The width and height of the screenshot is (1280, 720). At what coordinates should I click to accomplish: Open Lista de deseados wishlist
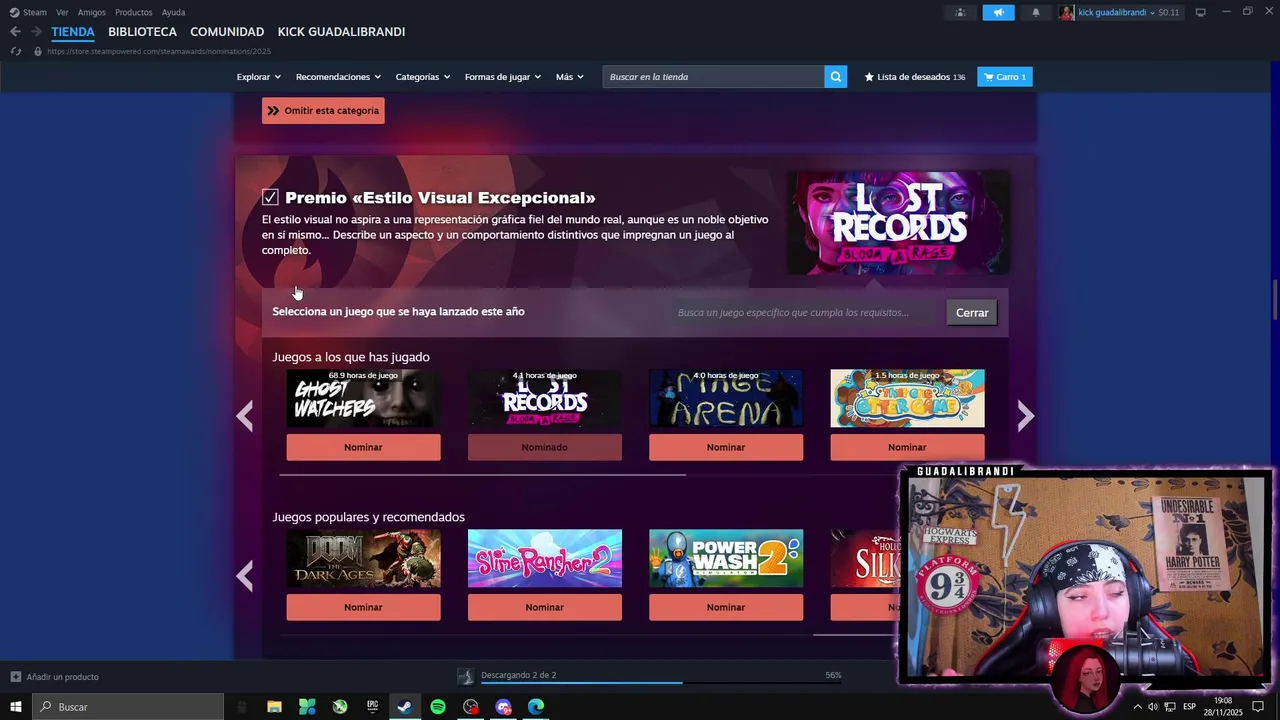pyautogui.click(x=915, y=77)
